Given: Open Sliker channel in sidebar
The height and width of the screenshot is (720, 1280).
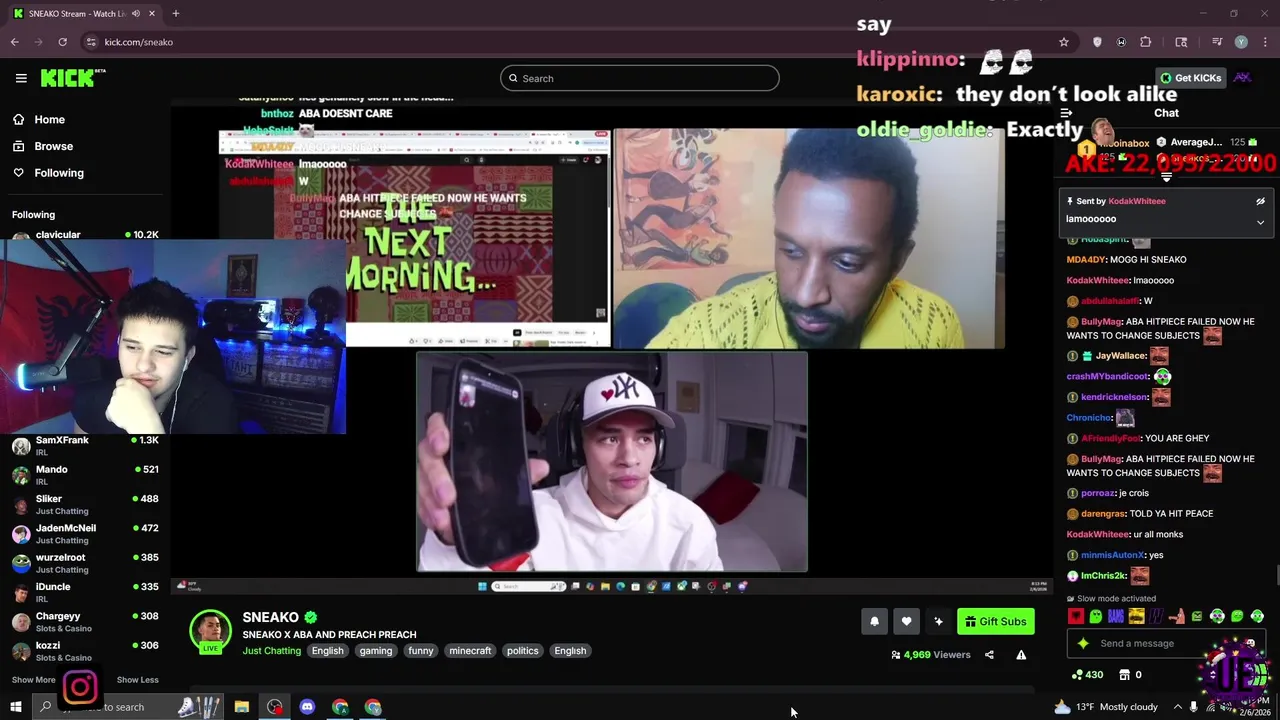Looking at the screenshot, I should pyautogui.click(x=85, y=504).
